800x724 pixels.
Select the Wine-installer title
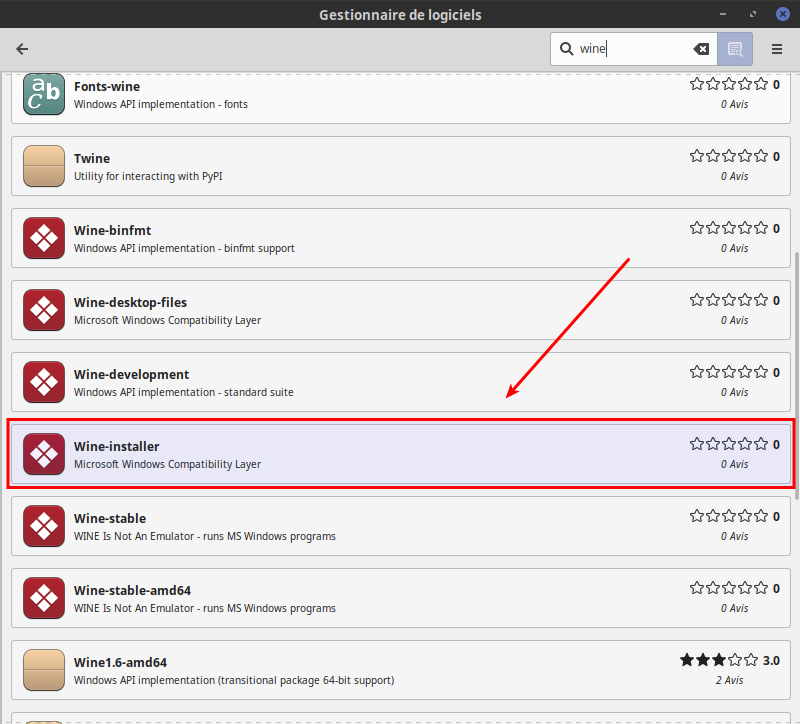116,446
